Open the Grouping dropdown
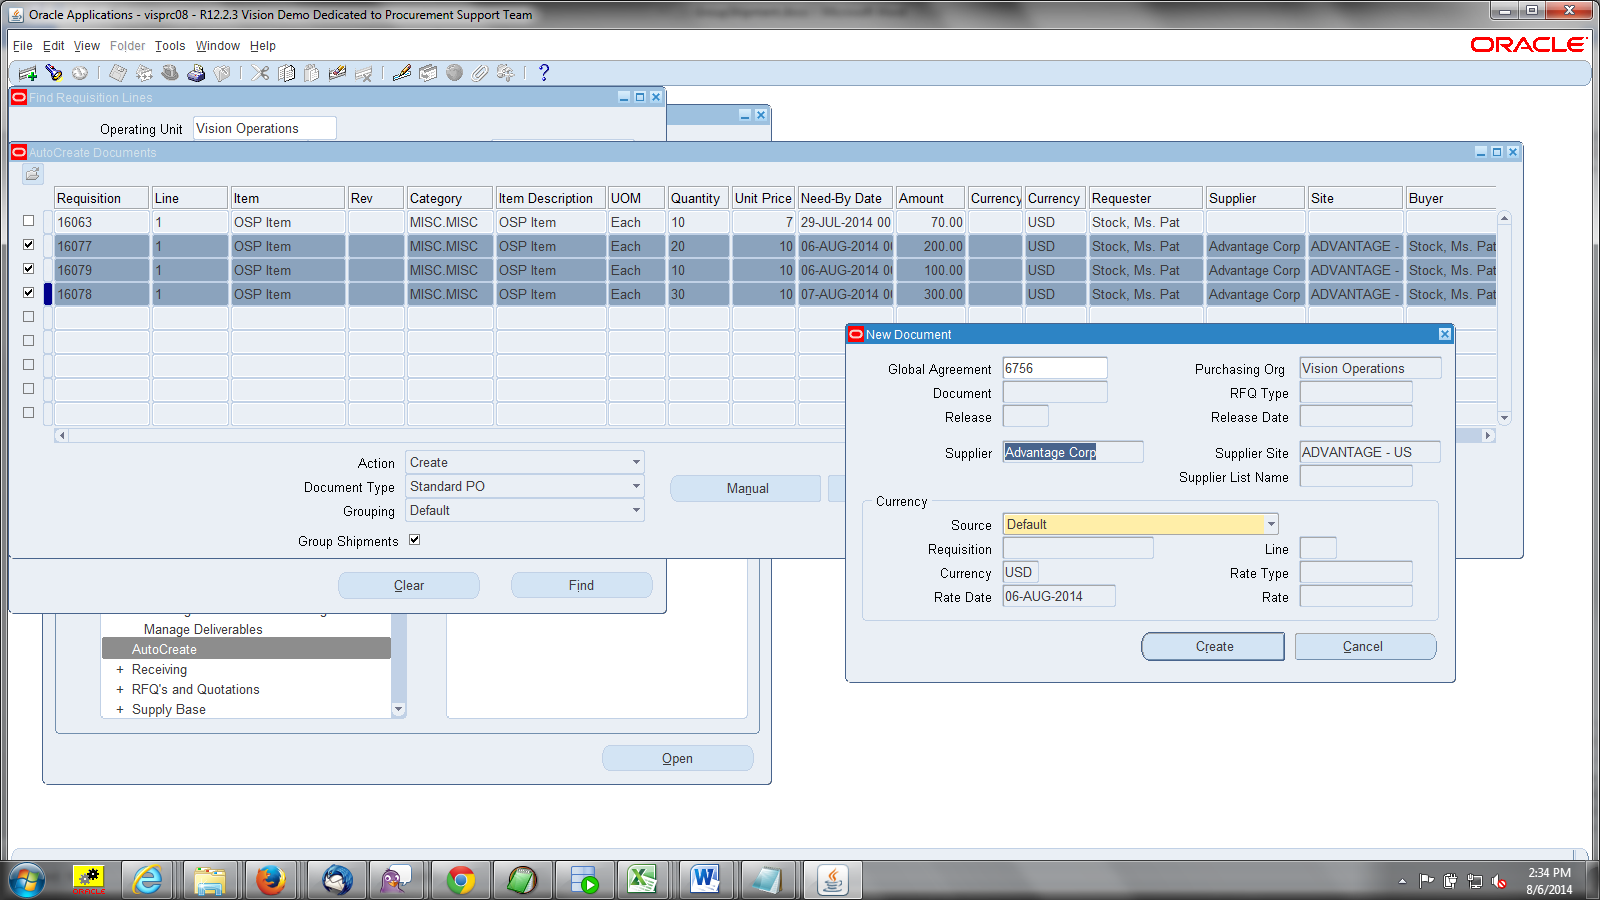This screenshot has width=1600, height=900. pyautogui.click(x=636, y=510)
